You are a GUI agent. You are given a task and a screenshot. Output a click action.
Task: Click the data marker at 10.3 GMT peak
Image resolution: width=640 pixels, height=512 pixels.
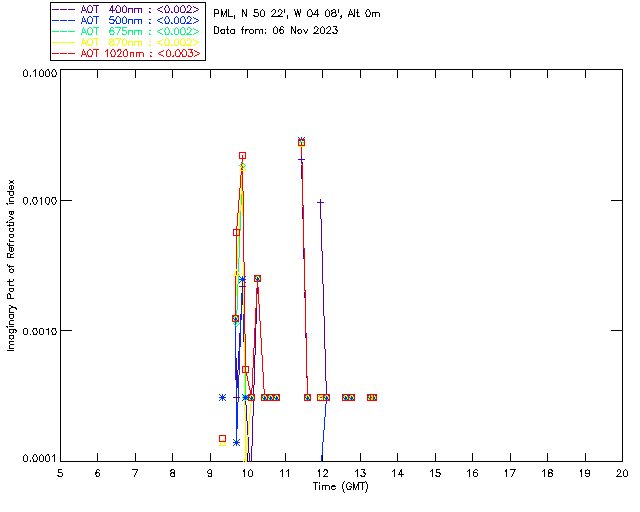[258, 278]
